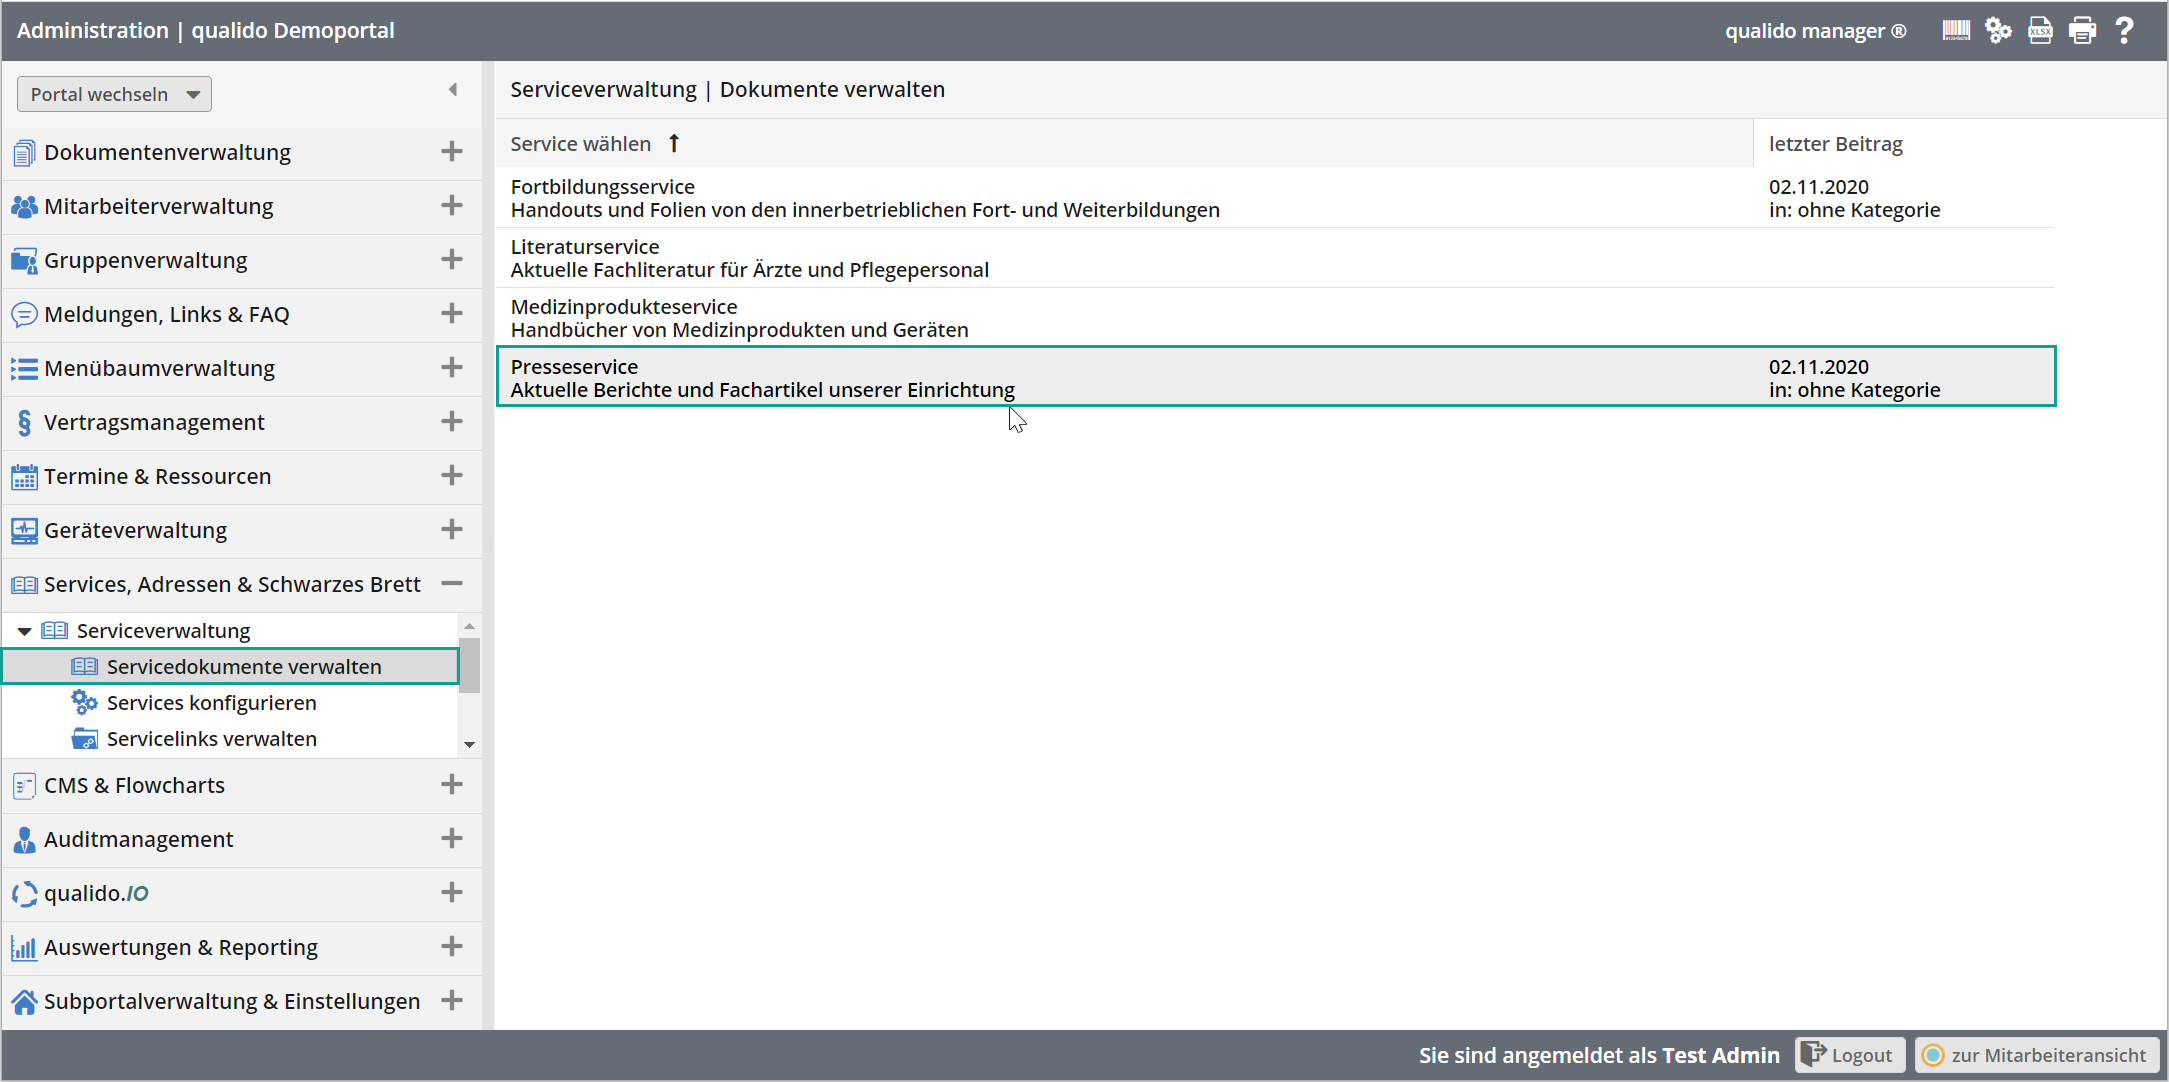Click the letzter Beitrag column header
Image resolution: width=2169 pixels, height=1082 pixels.
(1835, 144)
